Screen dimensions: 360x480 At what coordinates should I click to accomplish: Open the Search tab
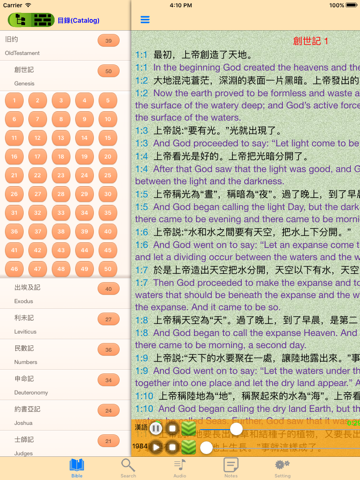(x=128, y=468)
